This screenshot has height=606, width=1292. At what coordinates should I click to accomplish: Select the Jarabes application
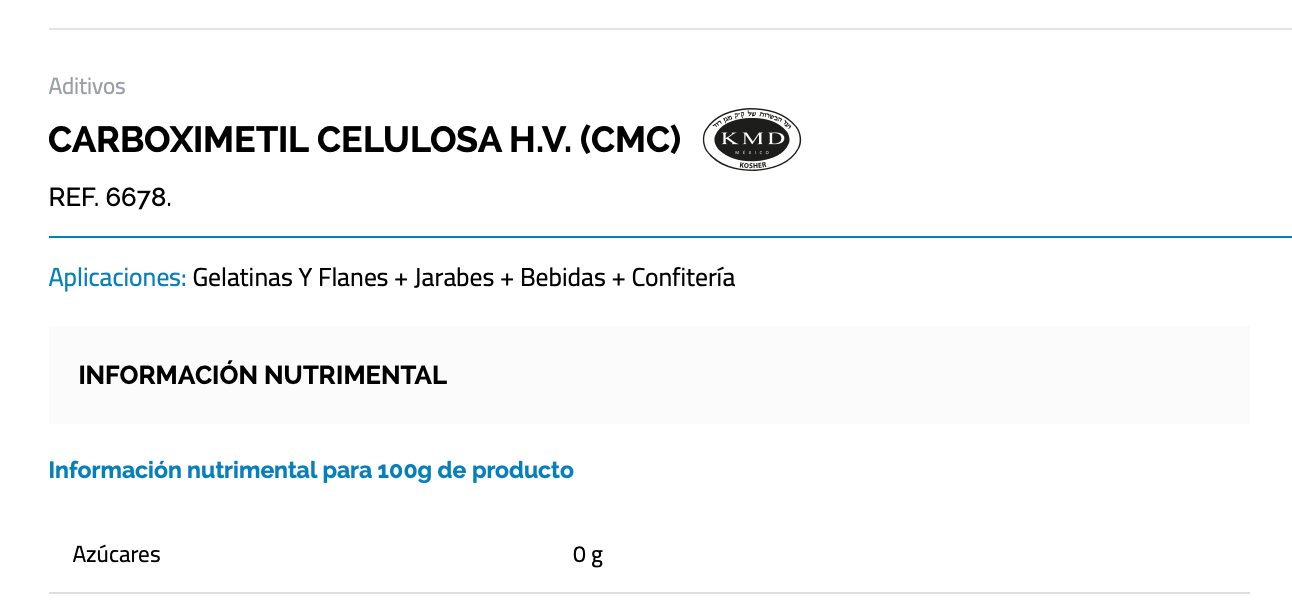point(454,277)
